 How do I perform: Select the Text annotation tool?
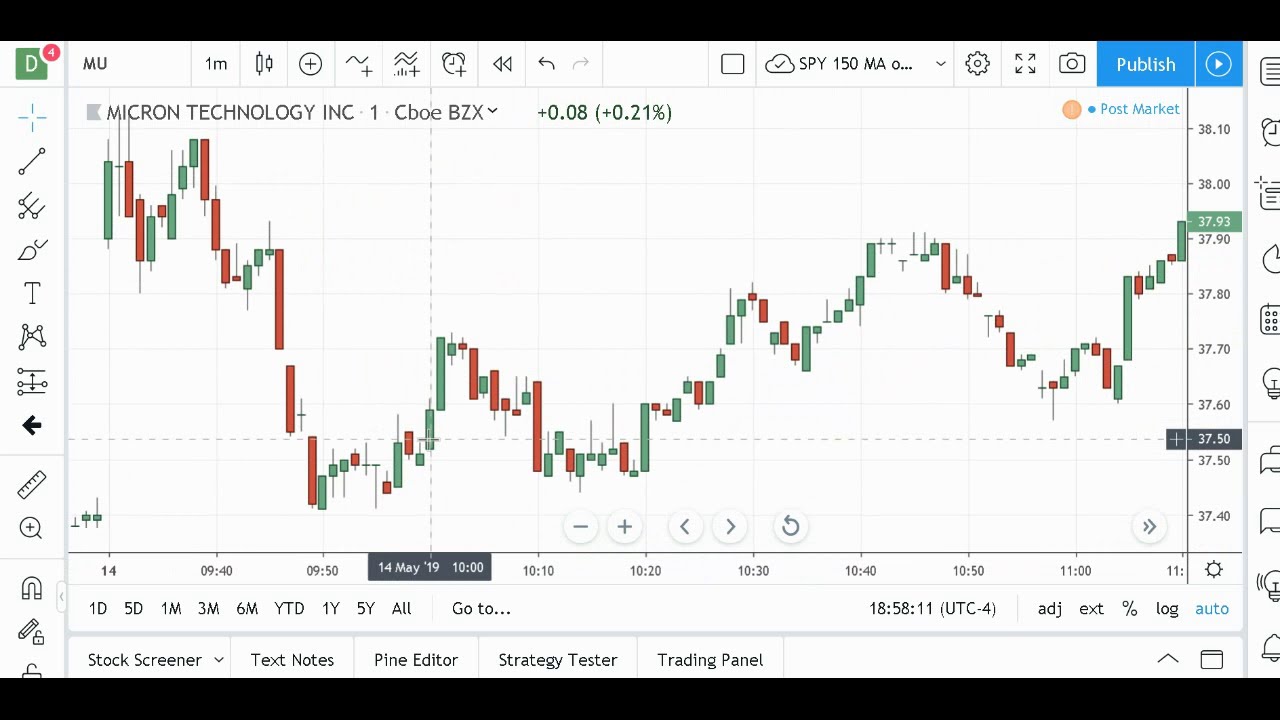coord(32,293)
